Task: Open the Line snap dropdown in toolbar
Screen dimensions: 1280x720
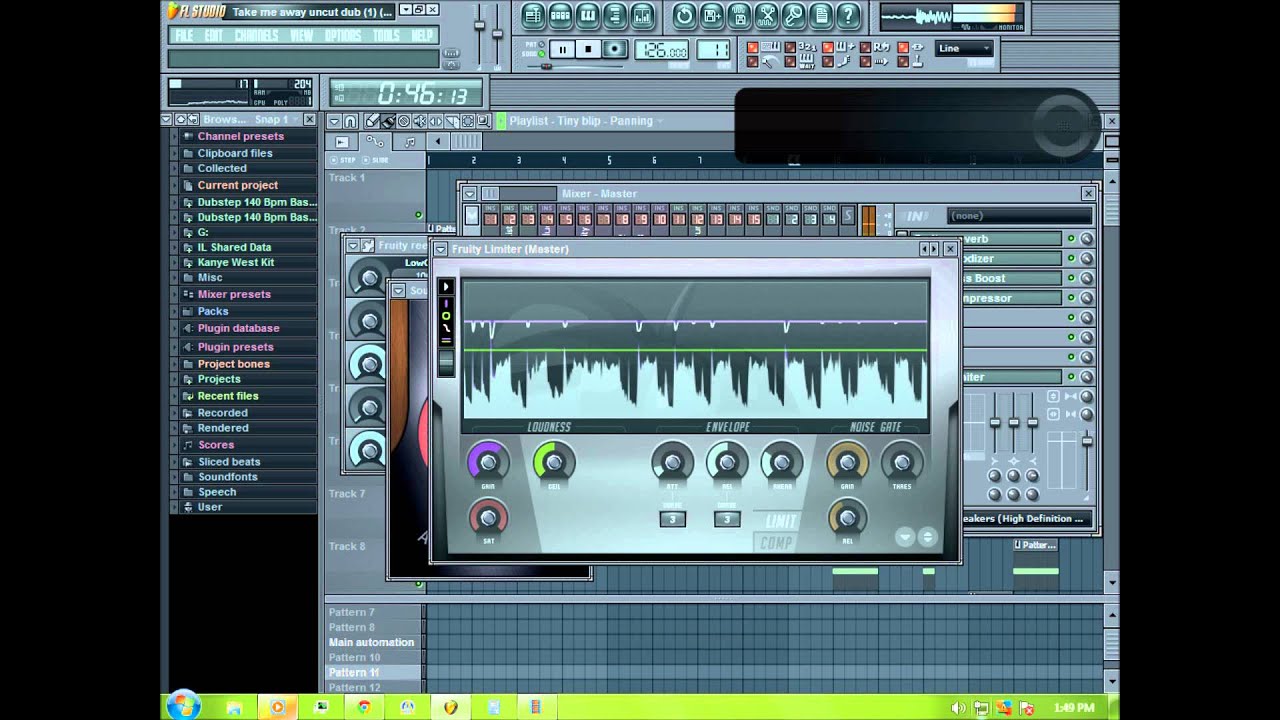Action: pos(964,48)
